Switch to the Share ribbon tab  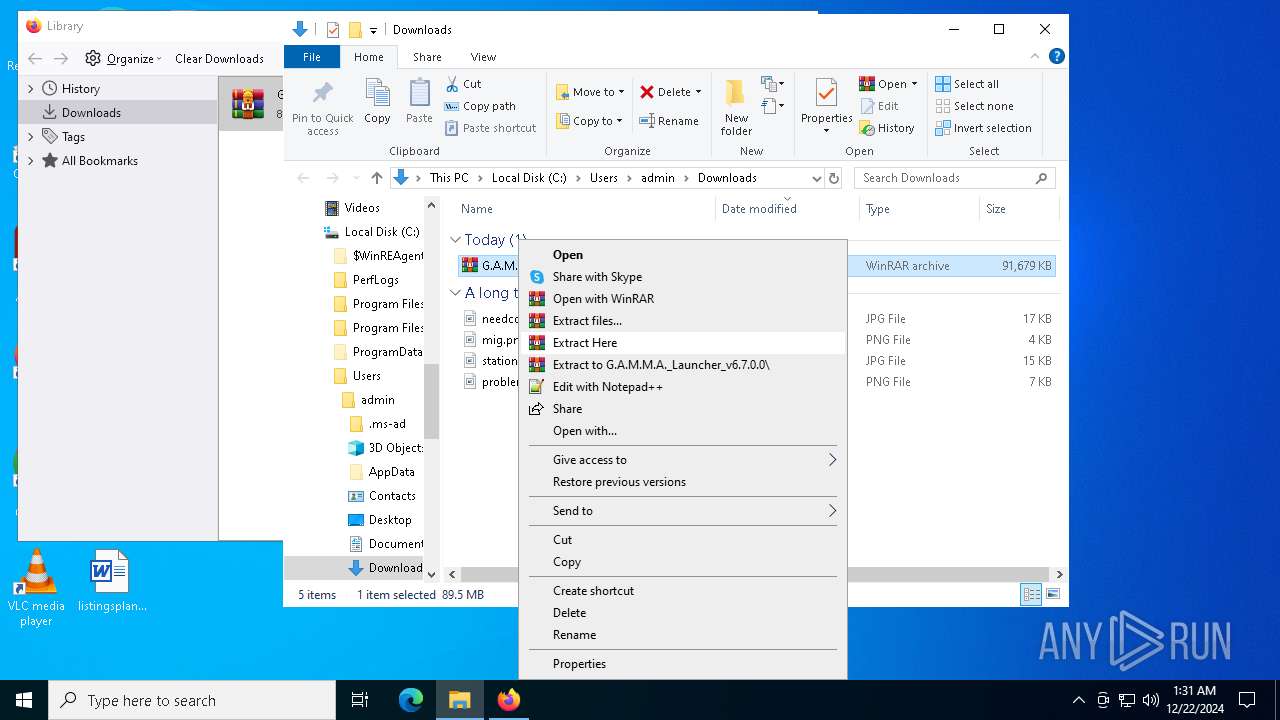(x=427, y=57)
